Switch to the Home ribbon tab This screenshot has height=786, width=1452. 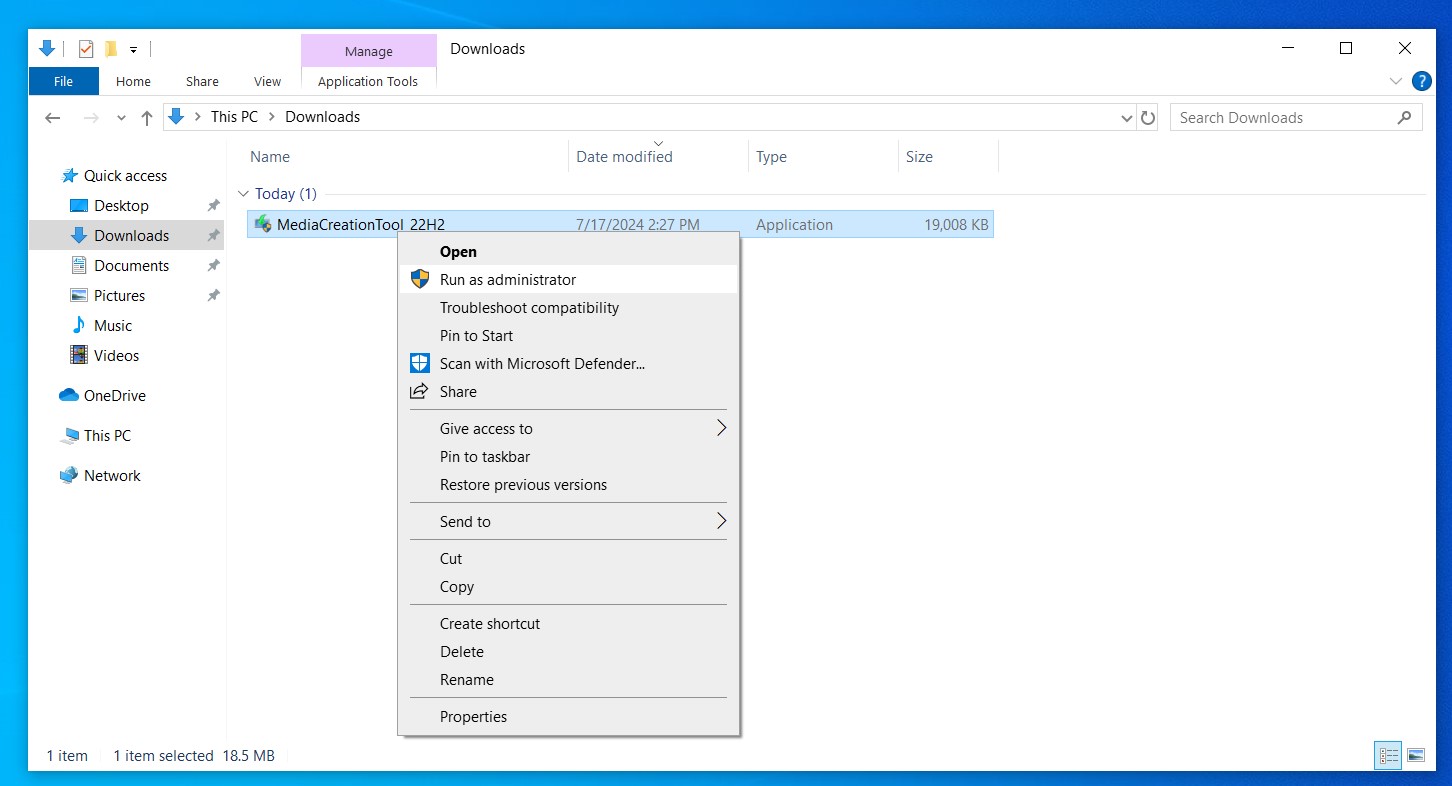[x=133, y=82]
